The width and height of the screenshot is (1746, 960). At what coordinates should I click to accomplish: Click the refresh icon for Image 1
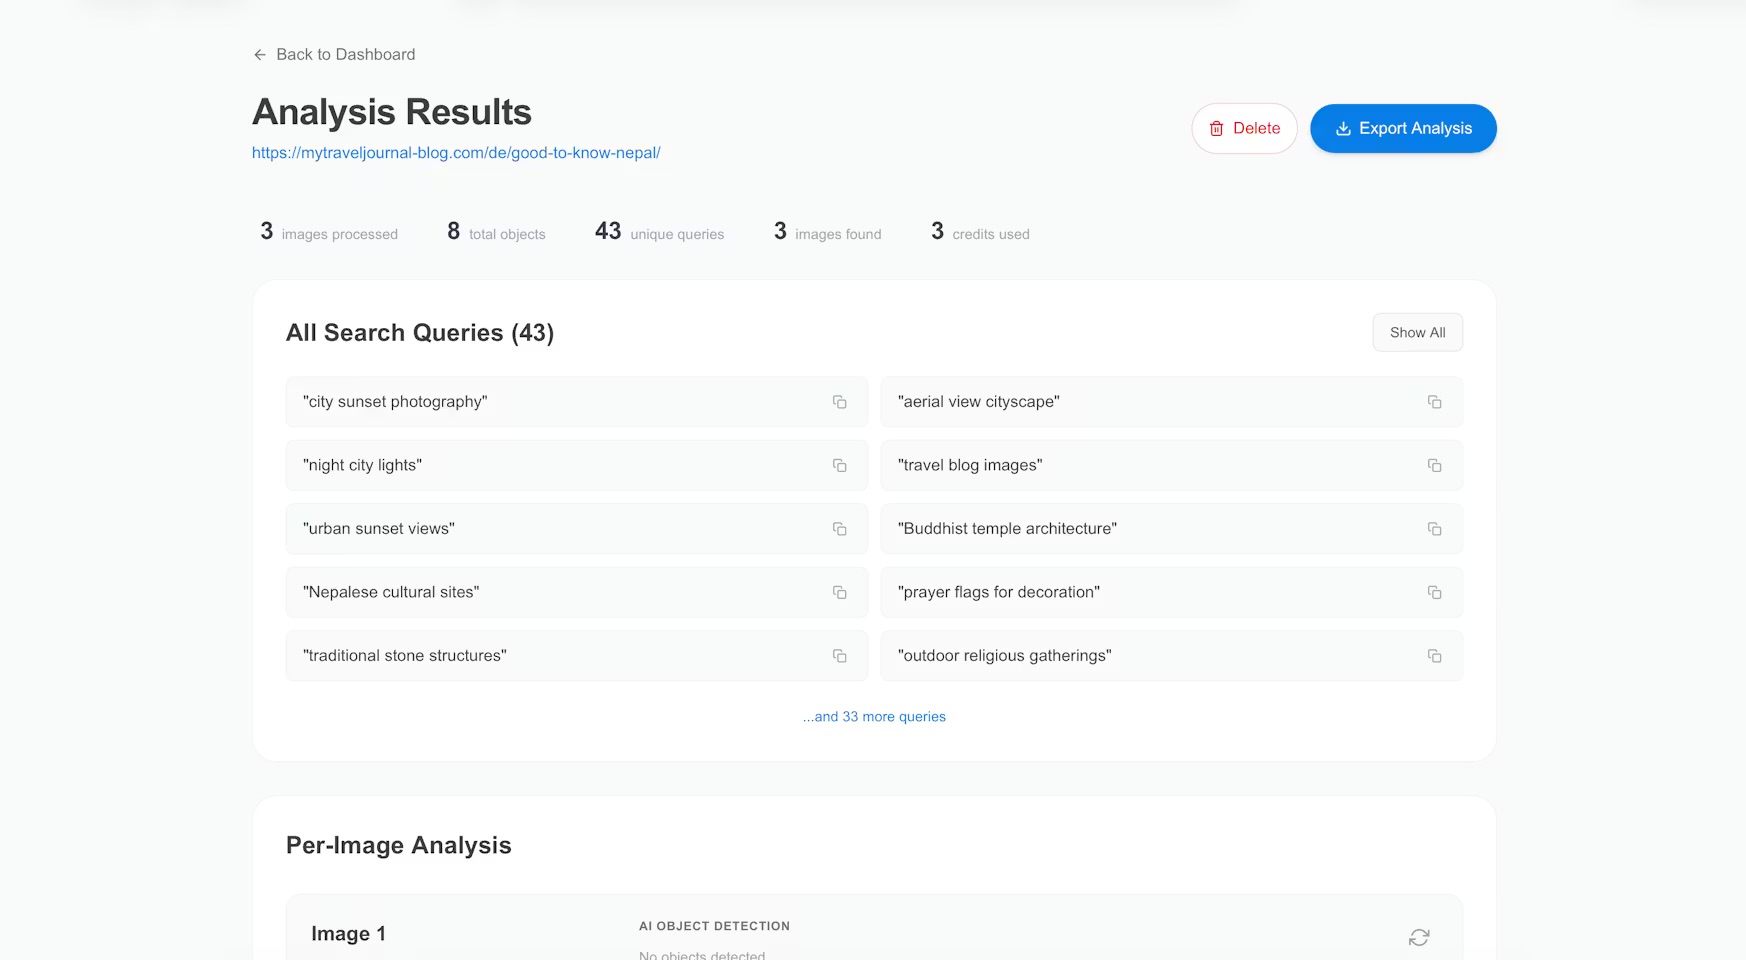(x=1418, y=937)
